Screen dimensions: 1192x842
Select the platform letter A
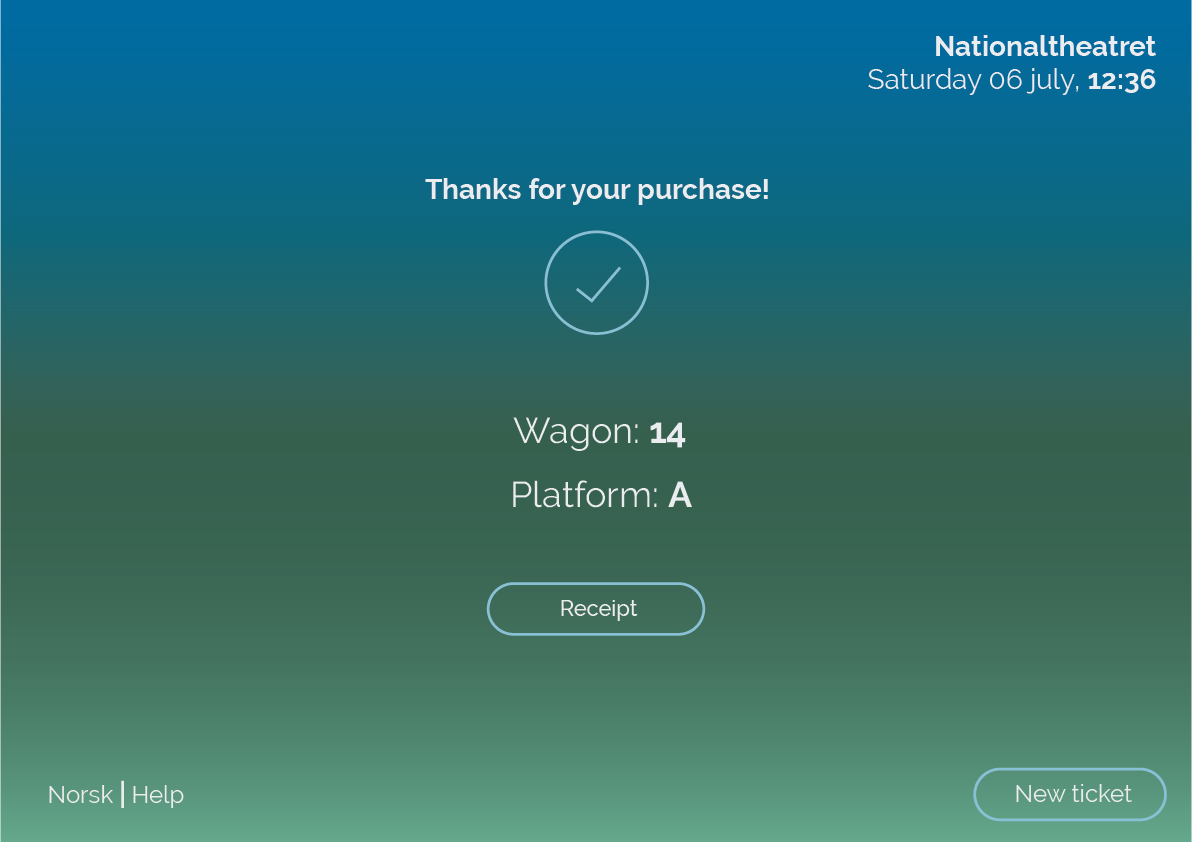(x=680, y=495)
